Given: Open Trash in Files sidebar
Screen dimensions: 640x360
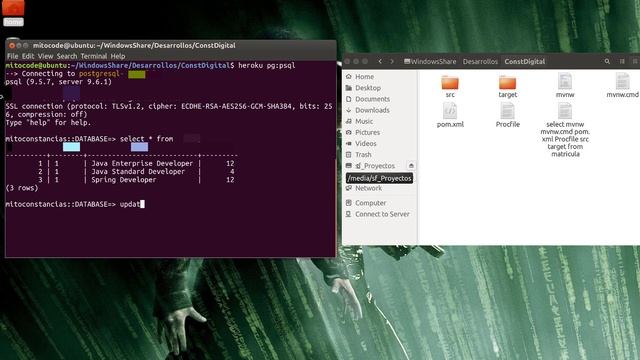Looking at the screenshot, I should coord(363,154).
